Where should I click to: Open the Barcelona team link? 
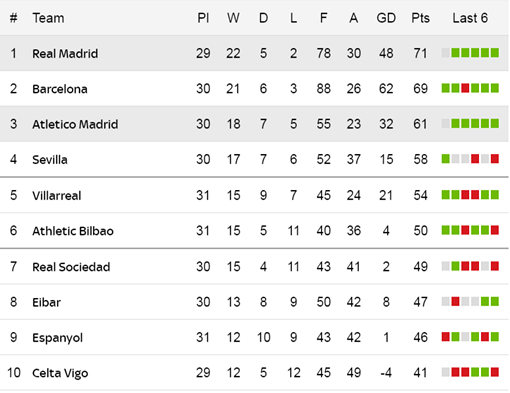point(60,89)
